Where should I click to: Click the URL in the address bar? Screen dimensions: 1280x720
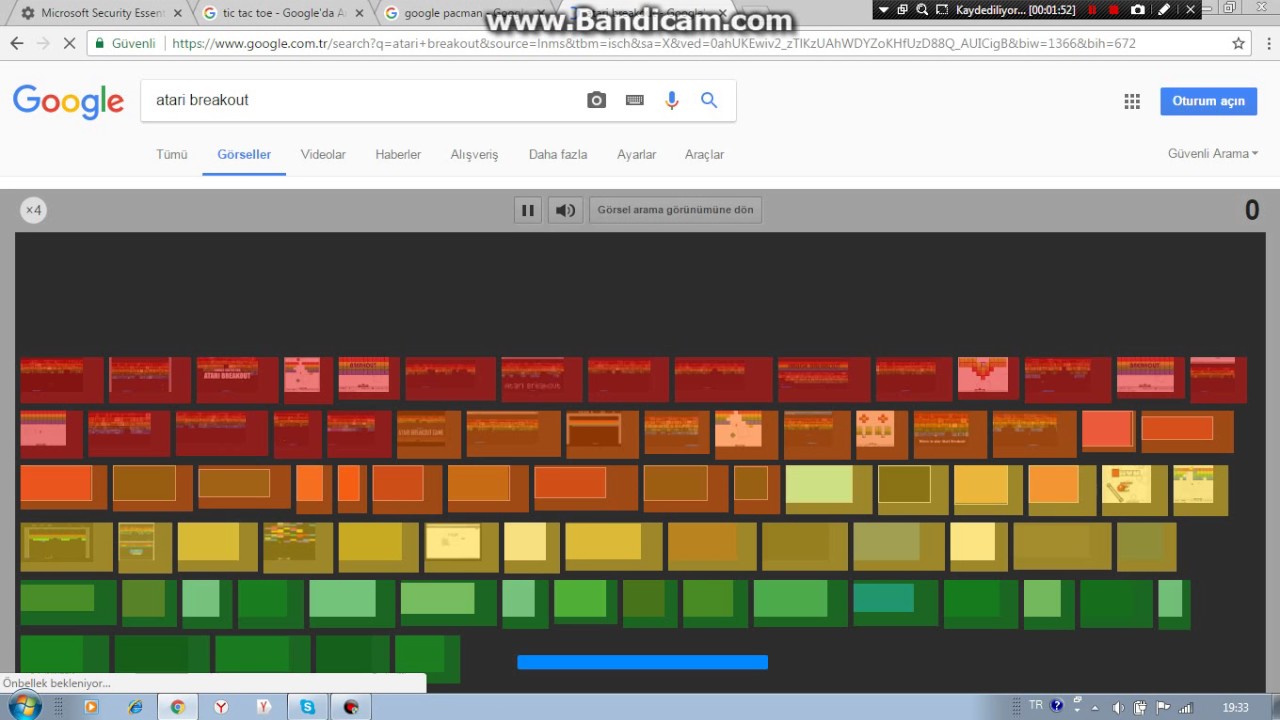654,44
